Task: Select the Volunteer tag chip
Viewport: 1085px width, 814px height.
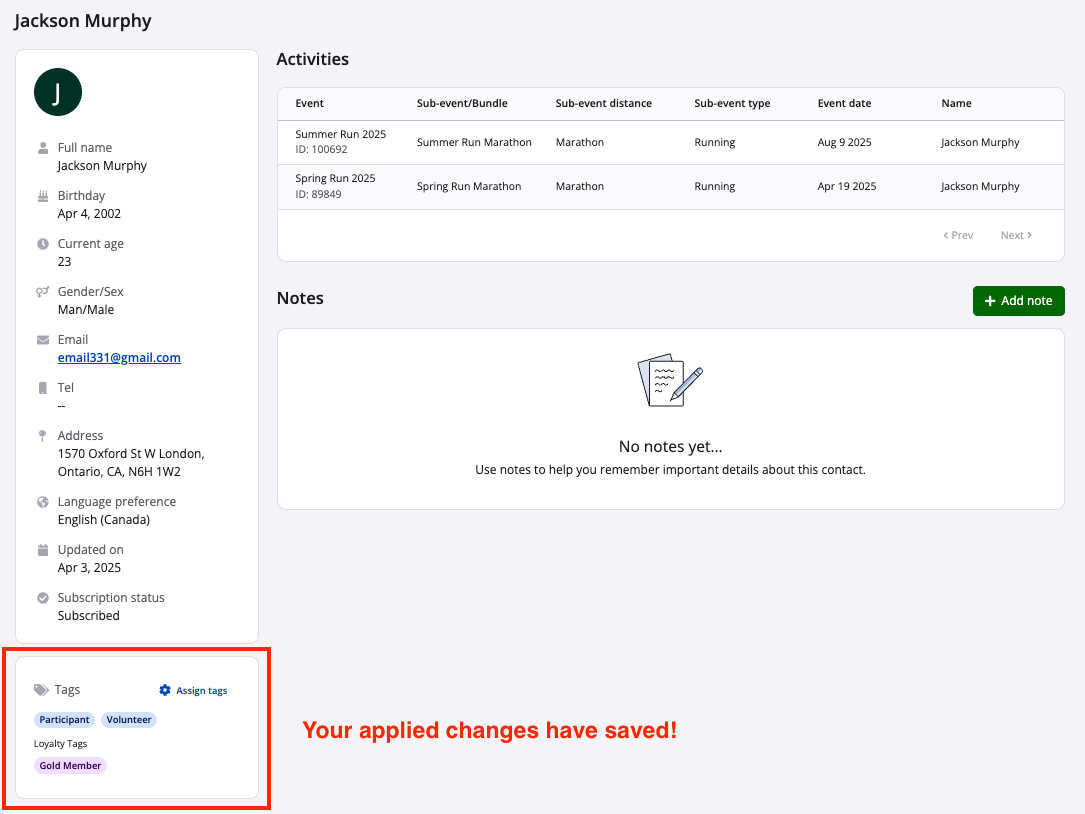Action: (x=129, y=720)
